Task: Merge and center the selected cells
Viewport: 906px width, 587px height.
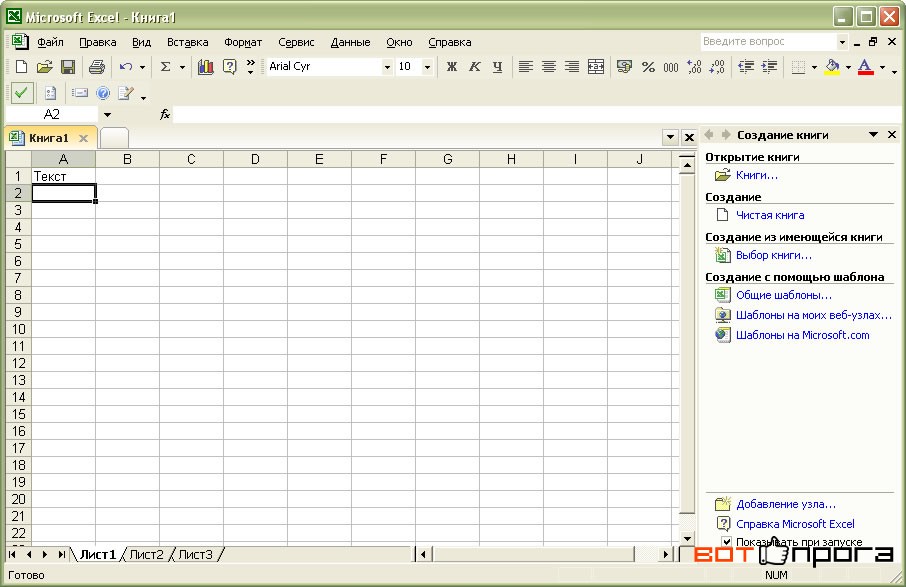Action: coord(596,66)
